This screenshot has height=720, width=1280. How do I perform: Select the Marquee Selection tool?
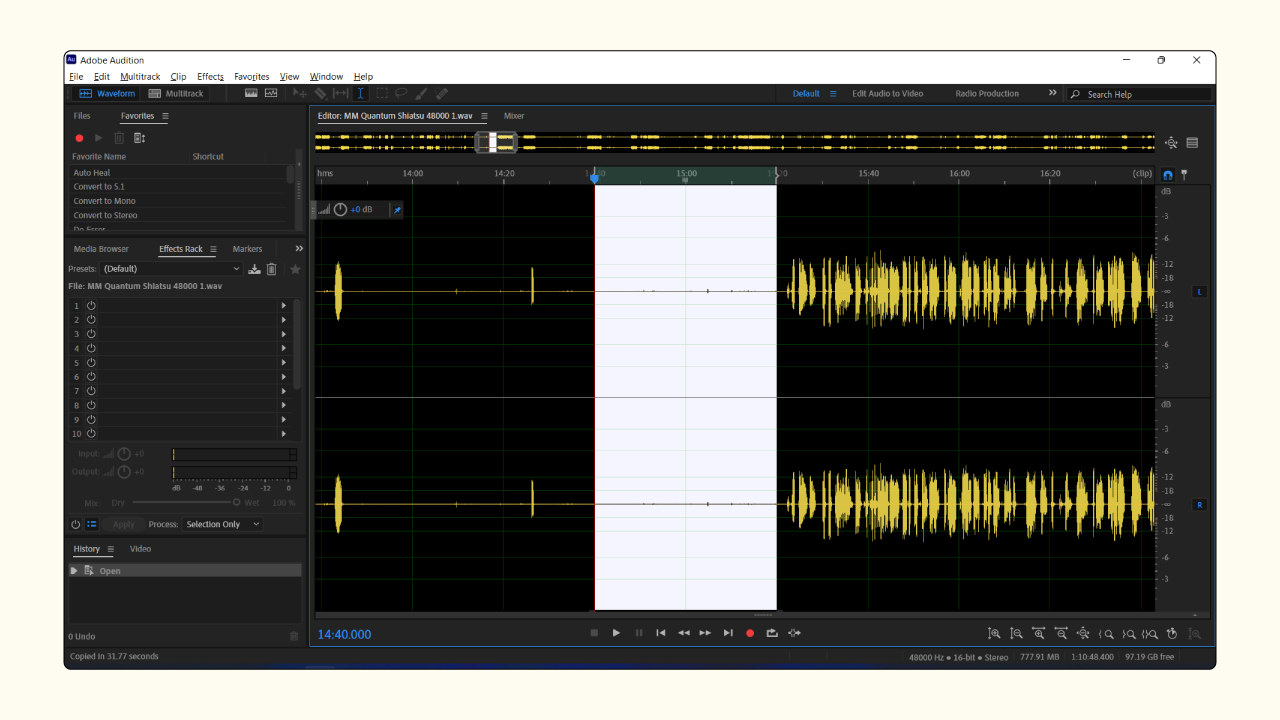(382, 93)
